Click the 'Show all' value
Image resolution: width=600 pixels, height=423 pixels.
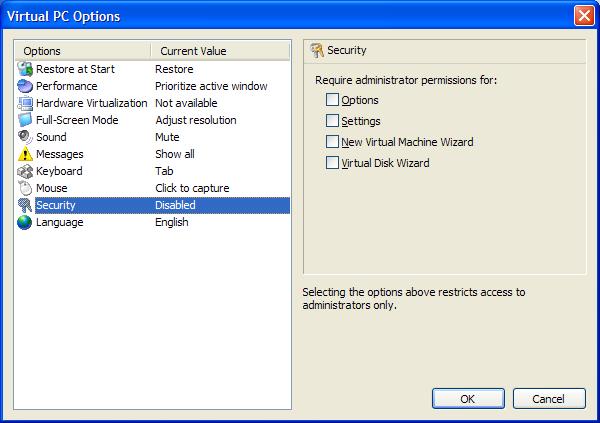coord(175,154)
